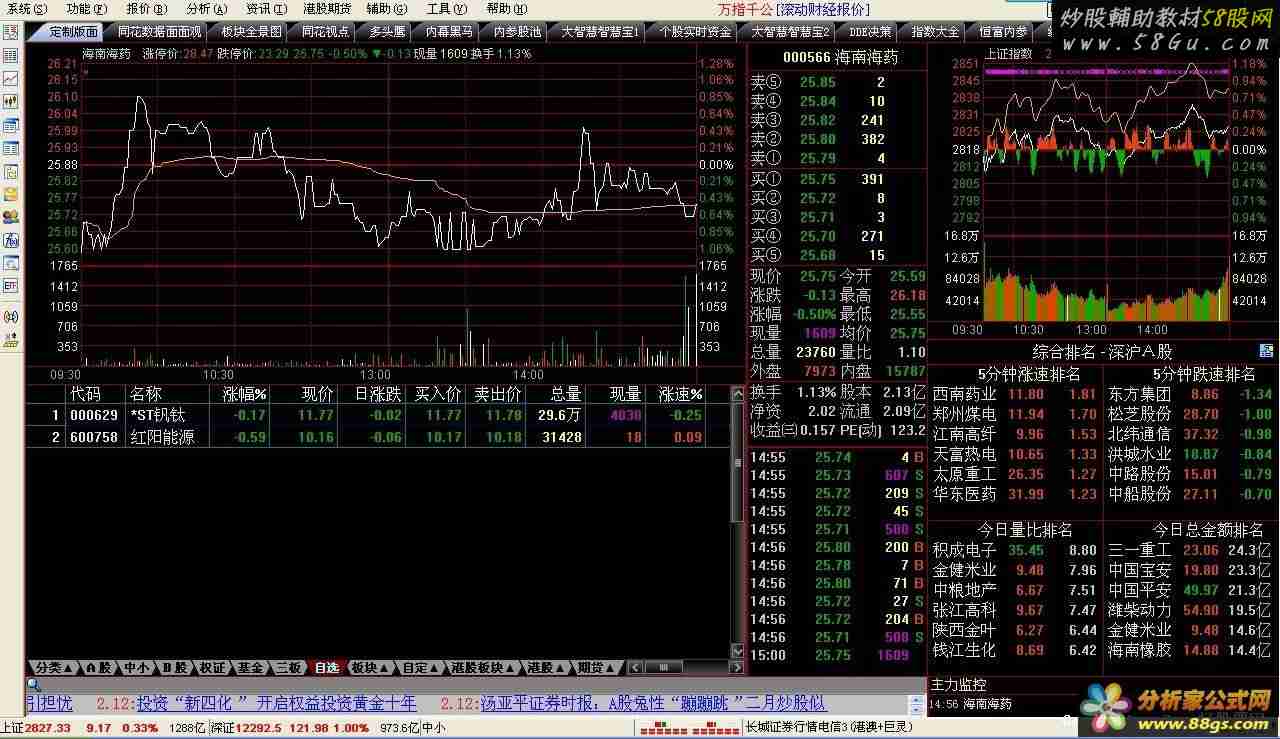Open the 功能(F) menu

tap(85, 8)
